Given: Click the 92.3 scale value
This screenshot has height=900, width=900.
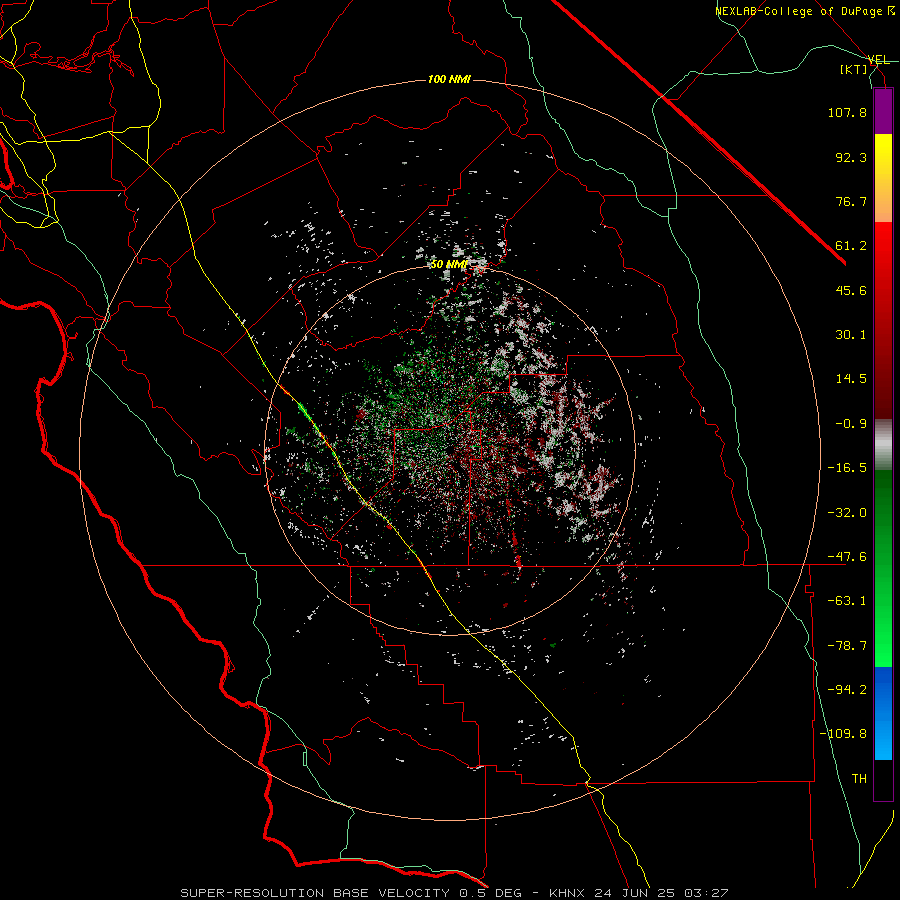Looking at the screenshot, I should (x=851, y=157).
